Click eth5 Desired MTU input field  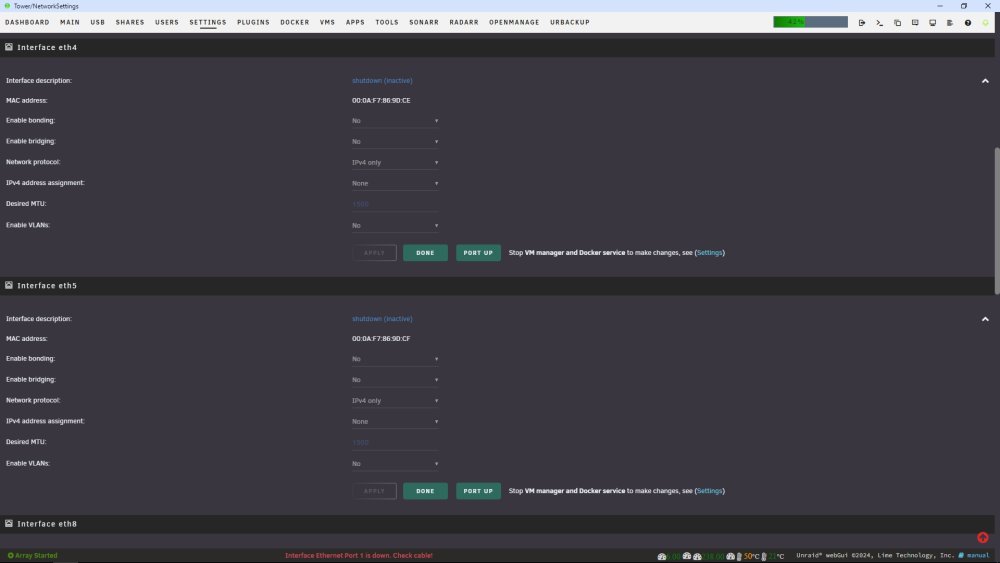tap(395, 442)
